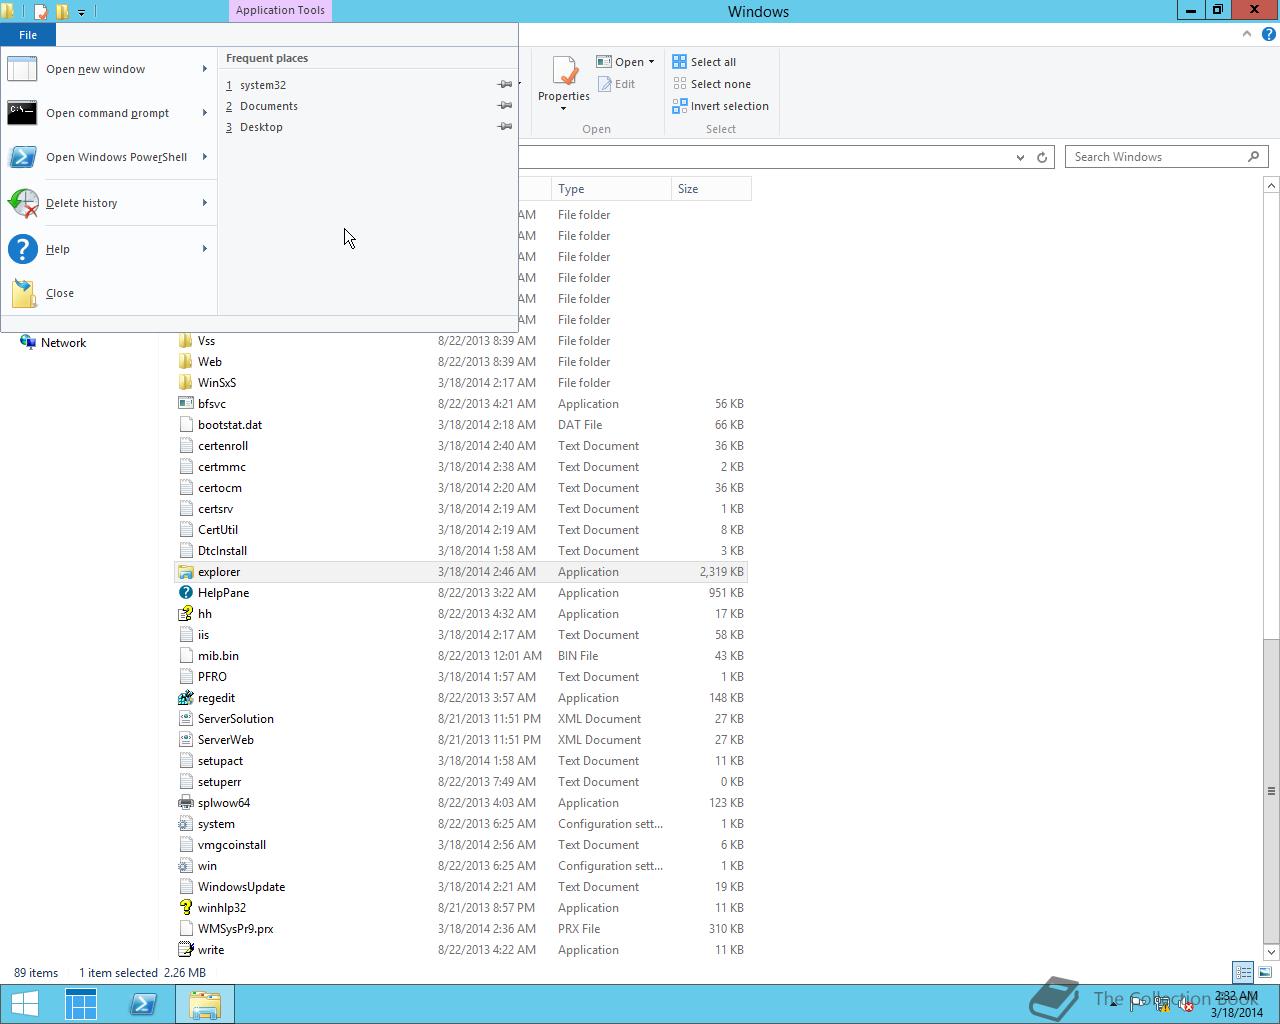Open Quick Access Toolbar customize dropdown

pos(82,12)
